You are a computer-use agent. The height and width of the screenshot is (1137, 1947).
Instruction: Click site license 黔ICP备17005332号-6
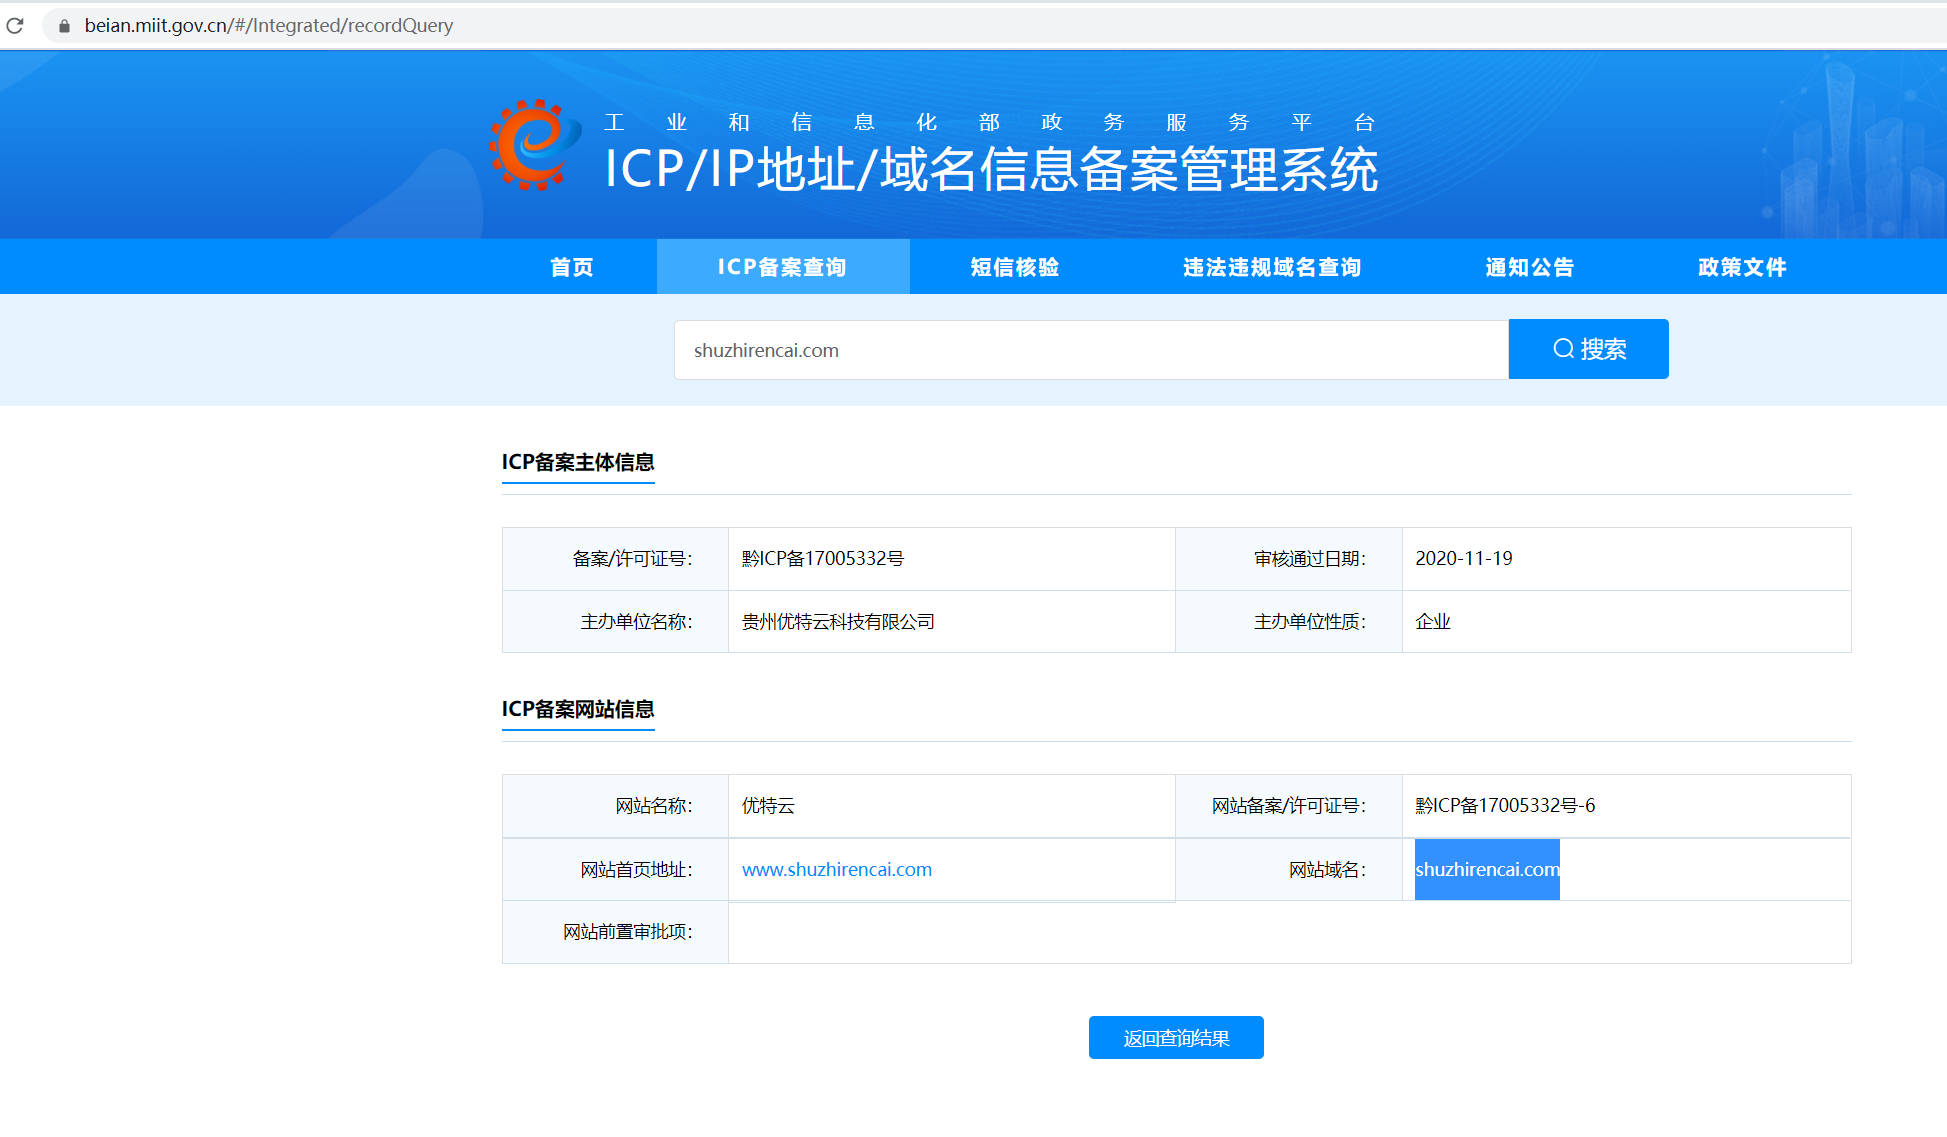(x=1505, y=806)
